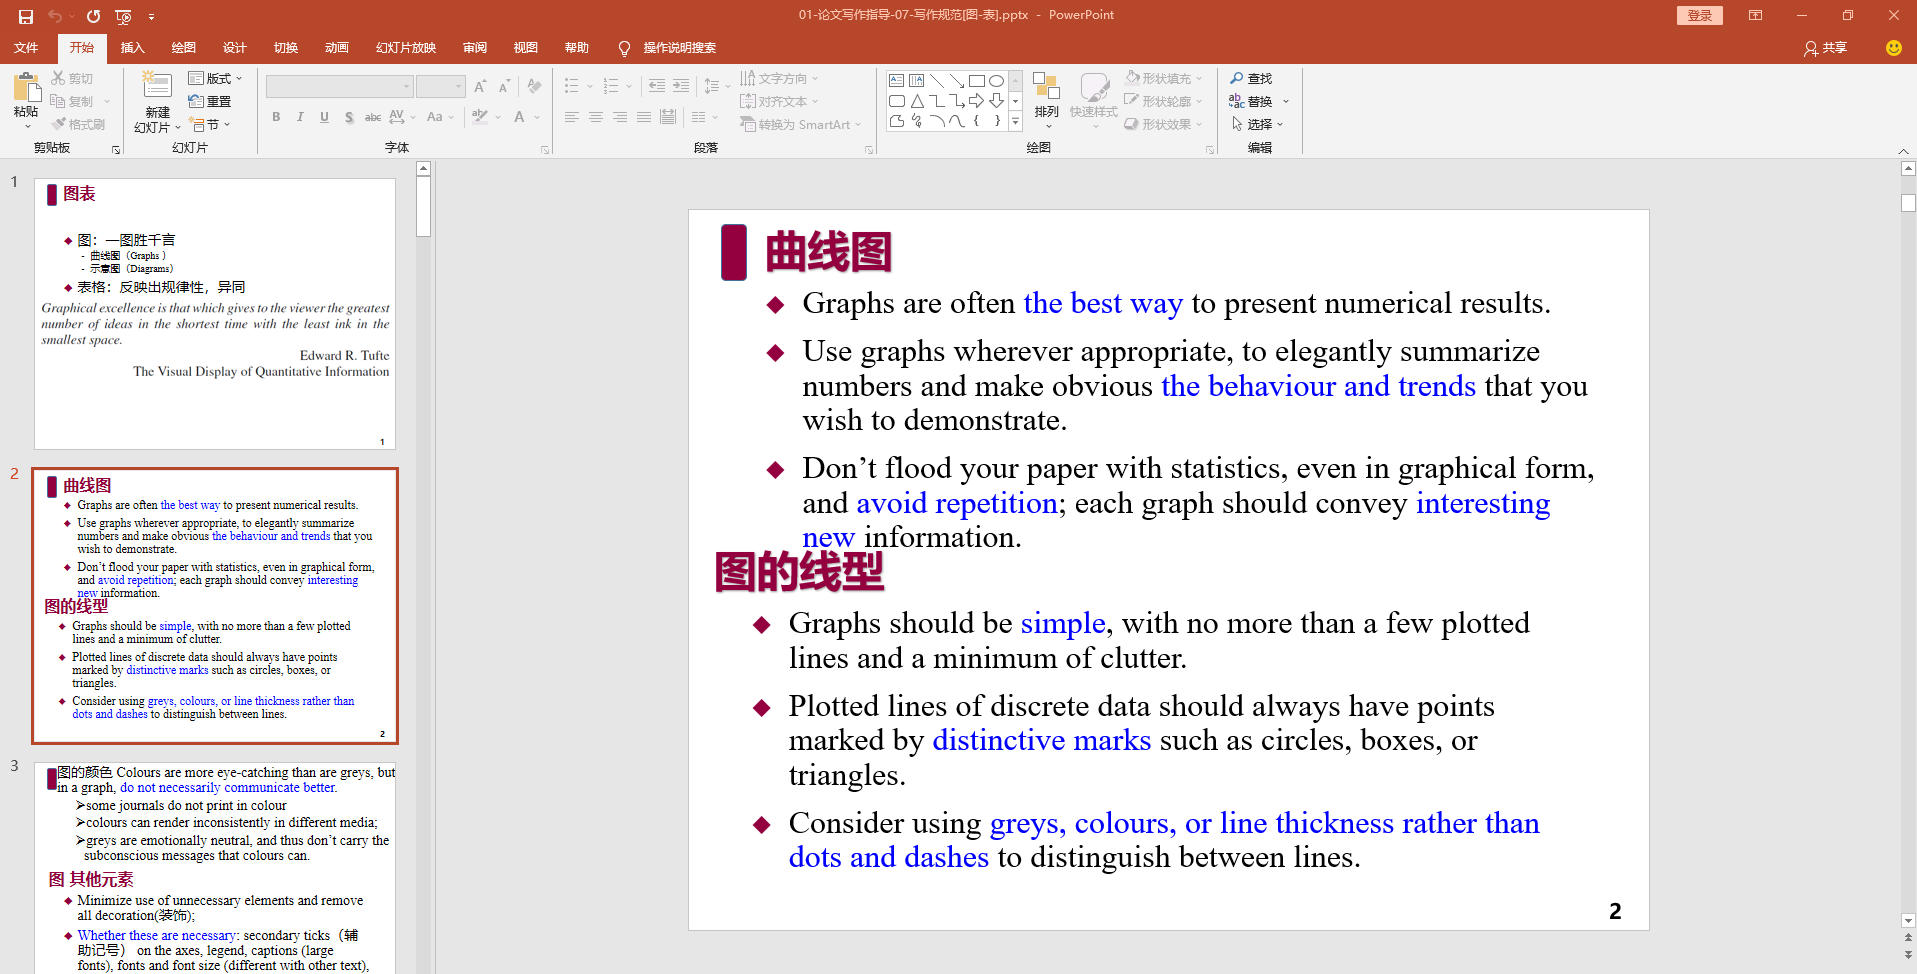Toggle Align Right paragraph alignment
The width and height of the screenshot is (1917, 974).
click(x=620, y=117)
